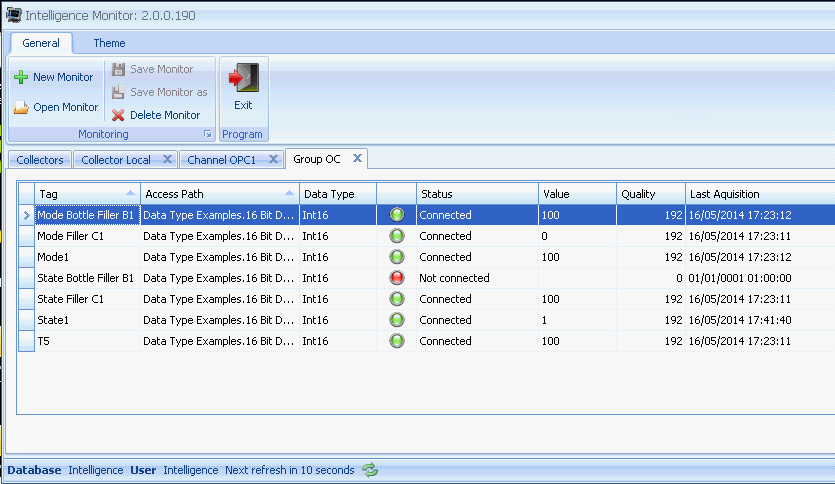This screenshot has width=835, height=484.
Task: Close the Collector Local tab
Action: (167, 159)
